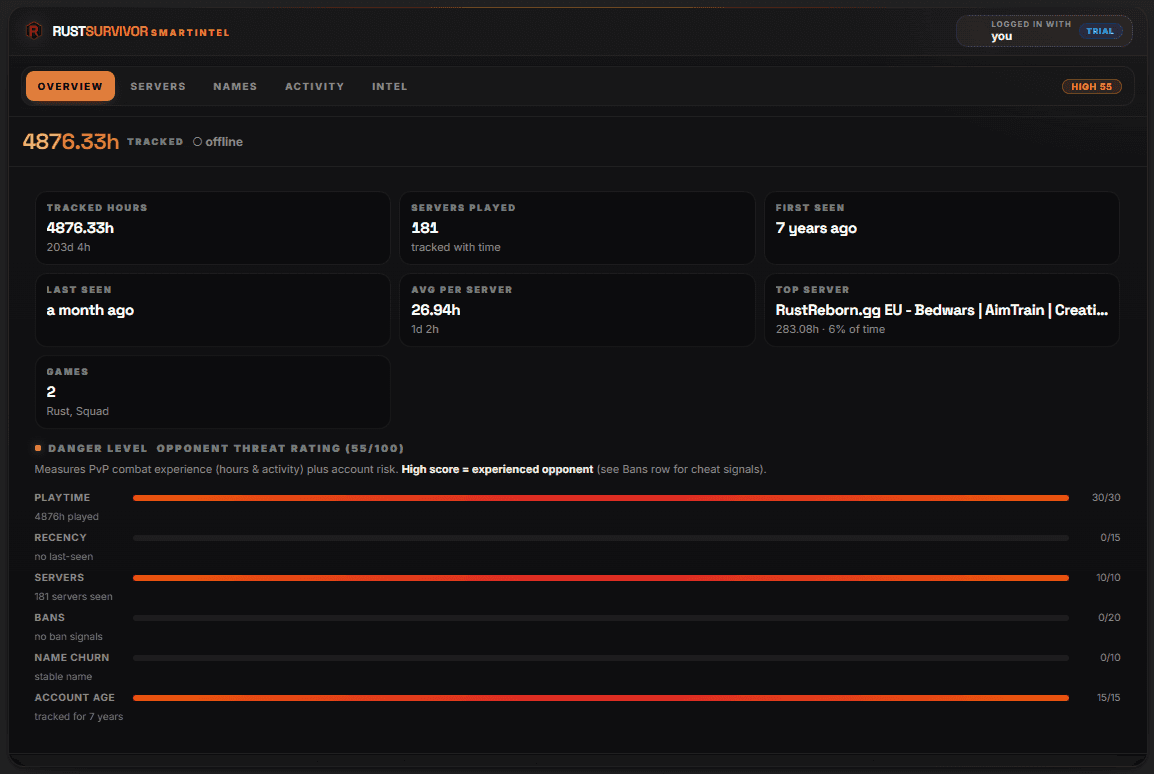Screen dimensions: 1154x774
Task: Click the offline status indicator circle
Action: pyautogui.click(x=197, y=142)
